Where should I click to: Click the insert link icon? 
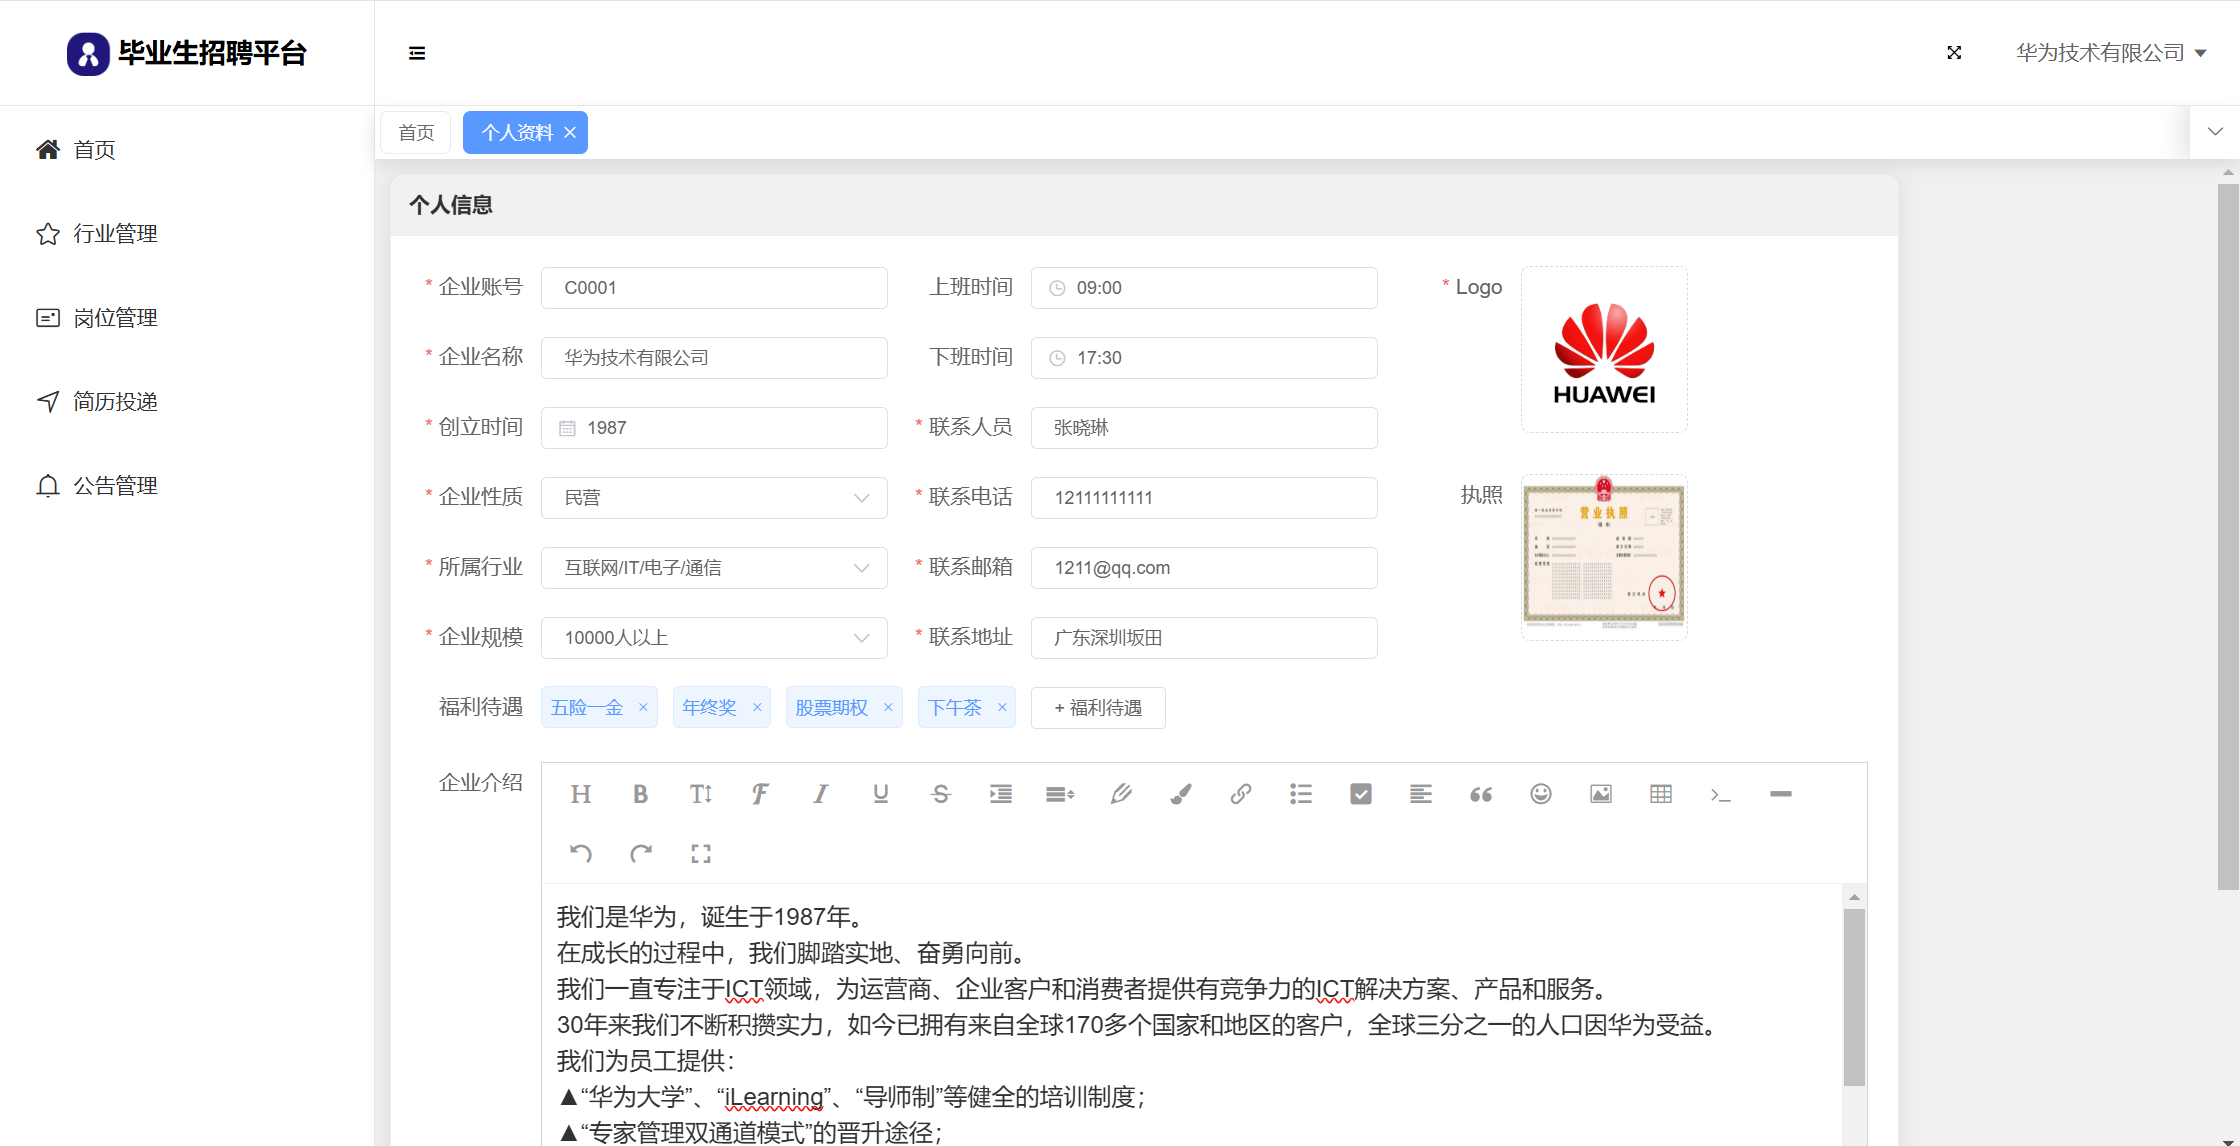pyautogui.click(x=1240, y=794)
